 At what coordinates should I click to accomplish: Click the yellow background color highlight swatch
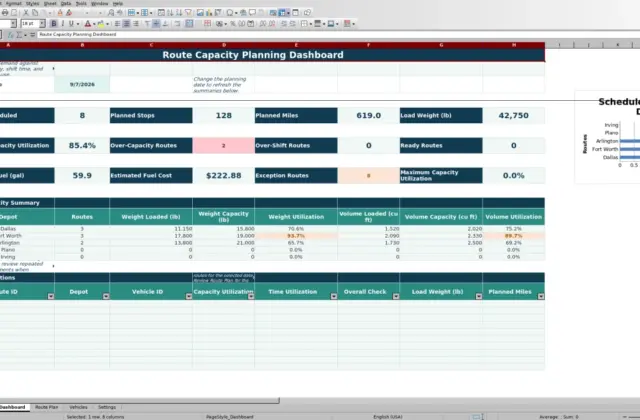tap(100, 24)
